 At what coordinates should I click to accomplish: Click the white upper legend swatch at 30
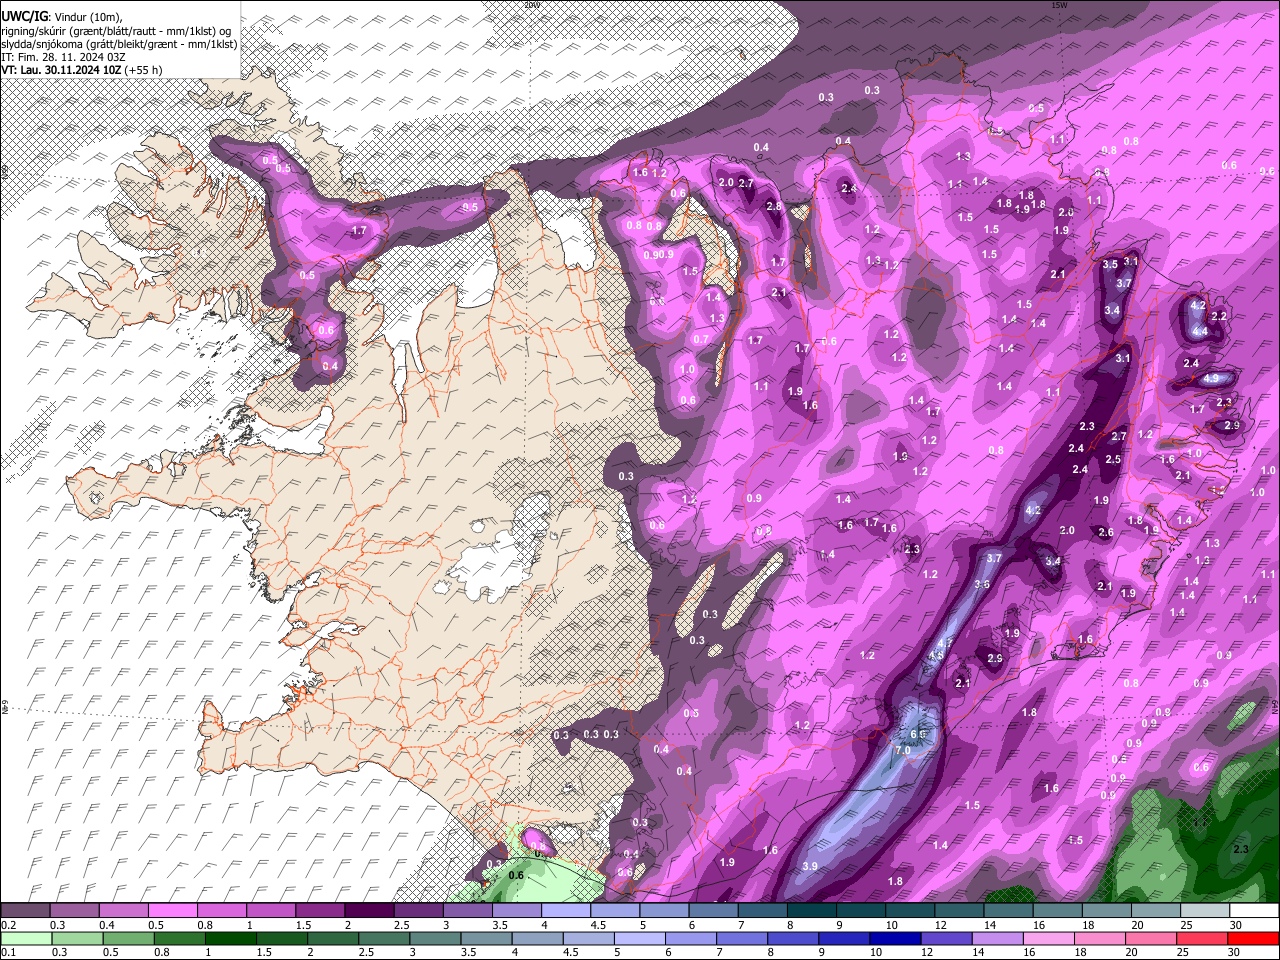pos(1254,911)
